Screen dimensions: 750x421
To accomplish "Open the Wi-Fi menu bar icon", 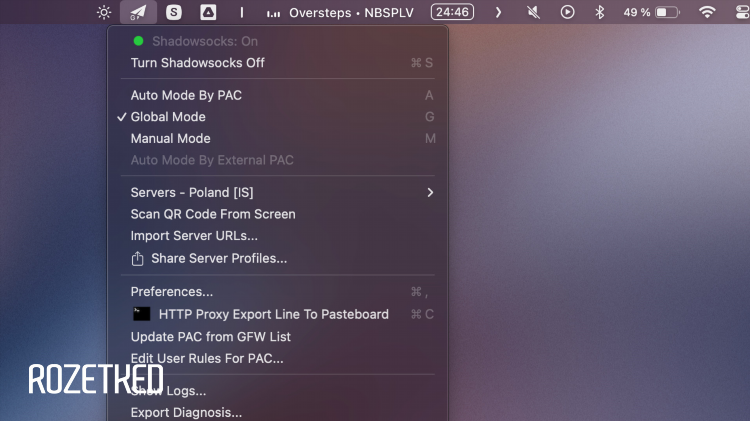I will (707, 12).
